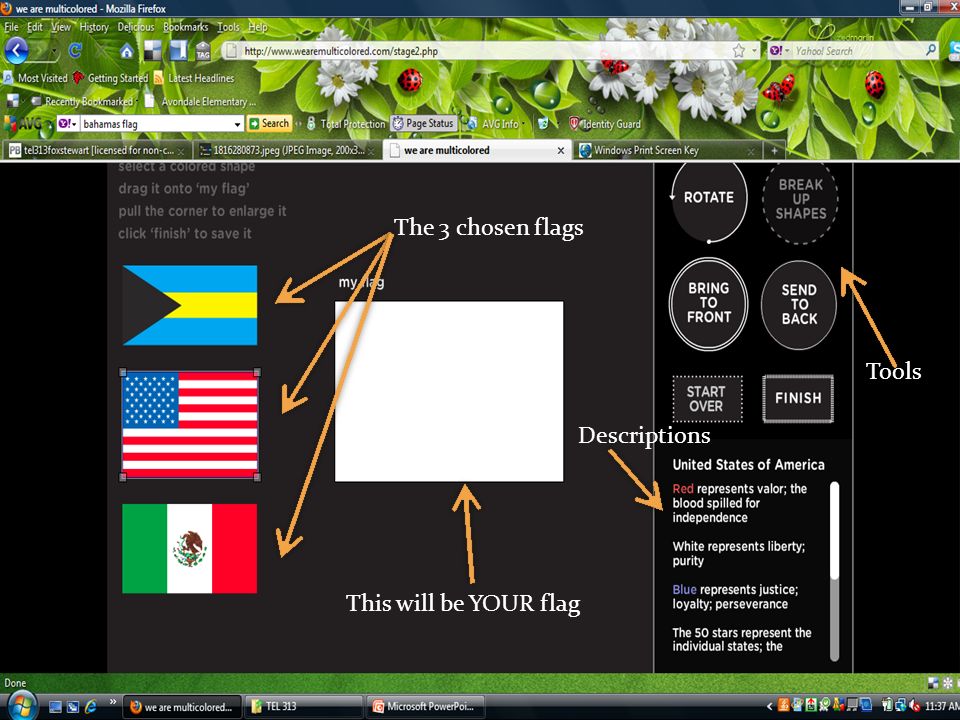Click the Back navigation arrow

pyautogui.click(x=17, y=51)
